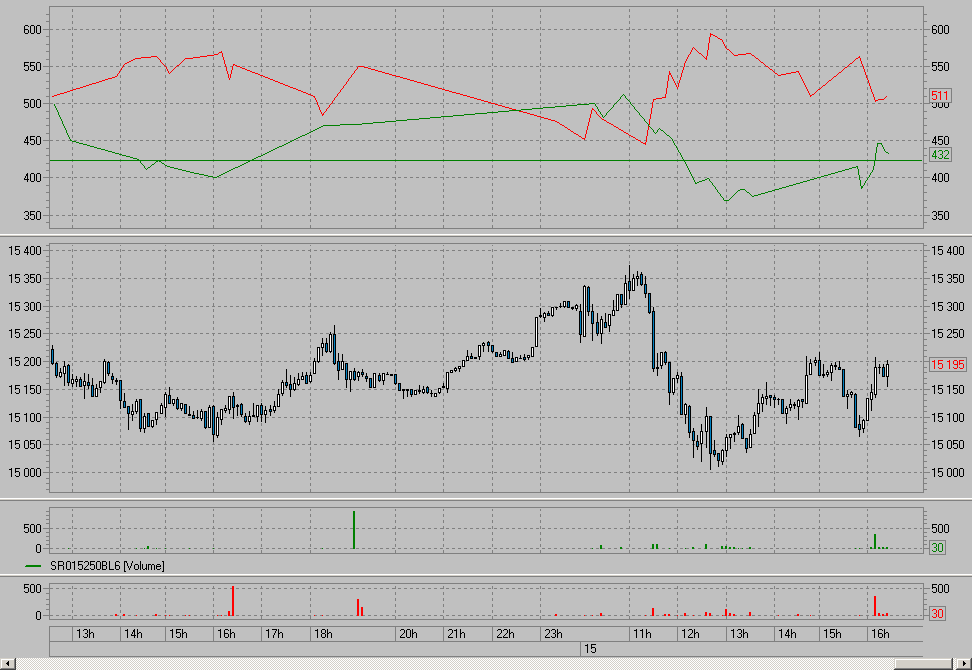Click the green 30 volume value tag
This screenshot has width=972, height=670.
point(938,547)
